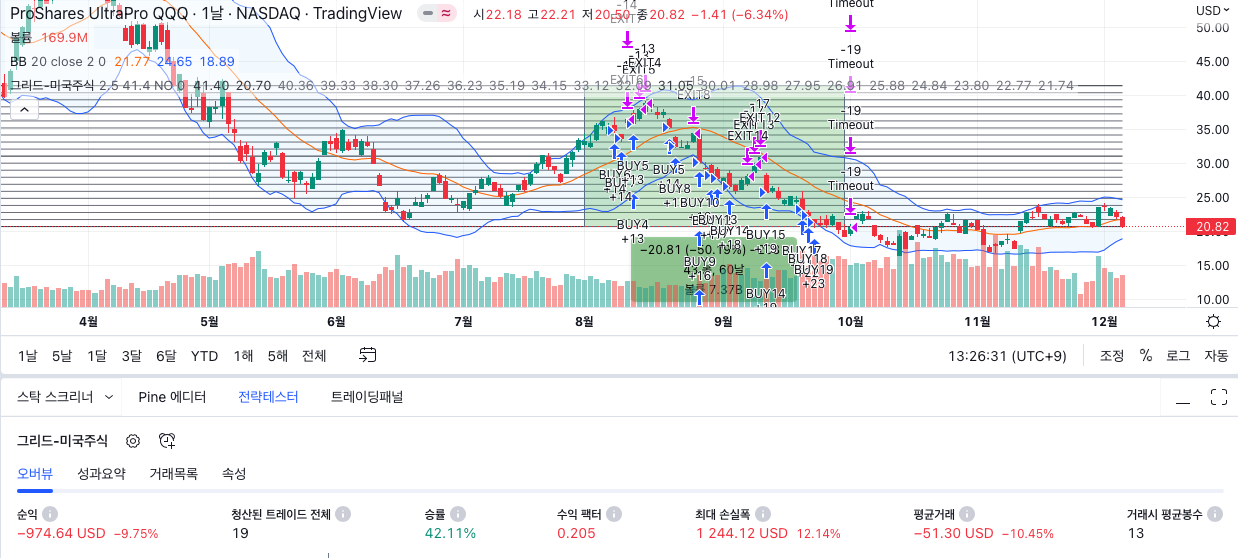Toggle the 로그 logarithmic scale

1179,356
